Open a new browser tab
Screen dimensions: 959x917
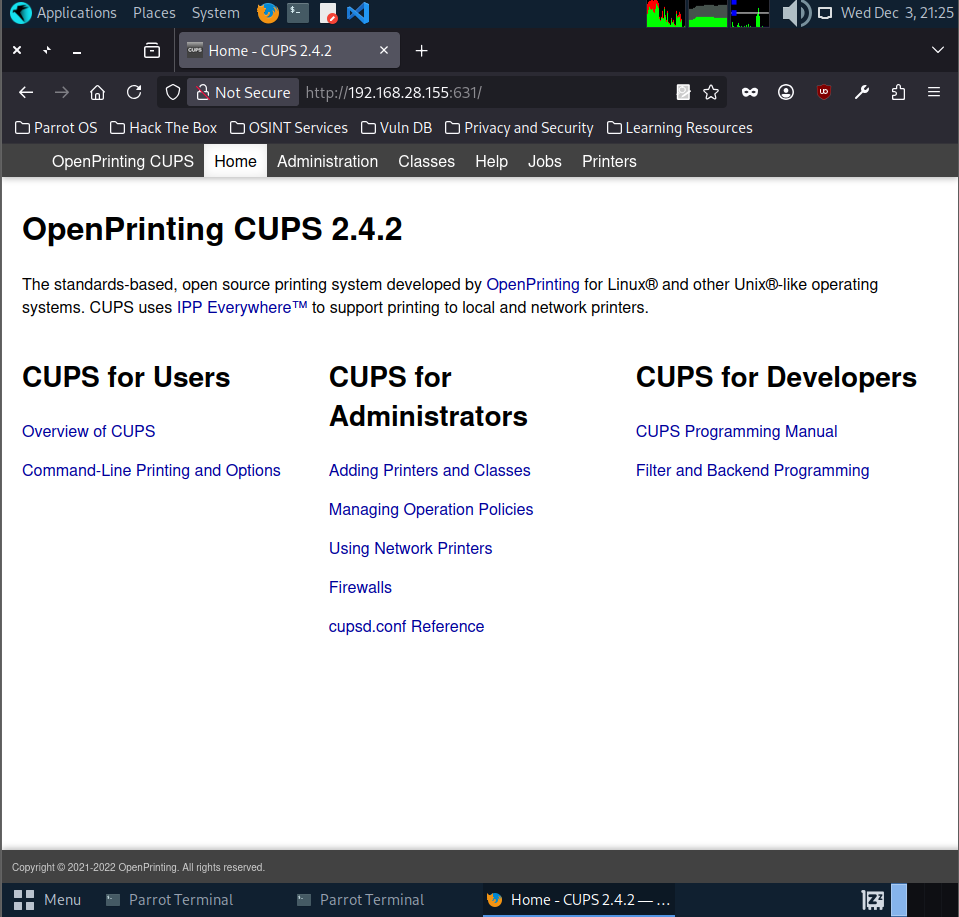click(421, 50)
